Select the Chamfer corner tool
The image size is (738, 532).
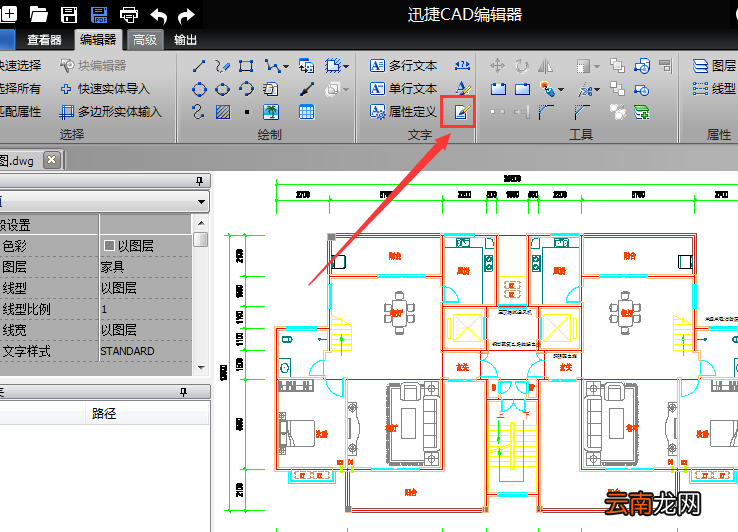click(582, 112)
